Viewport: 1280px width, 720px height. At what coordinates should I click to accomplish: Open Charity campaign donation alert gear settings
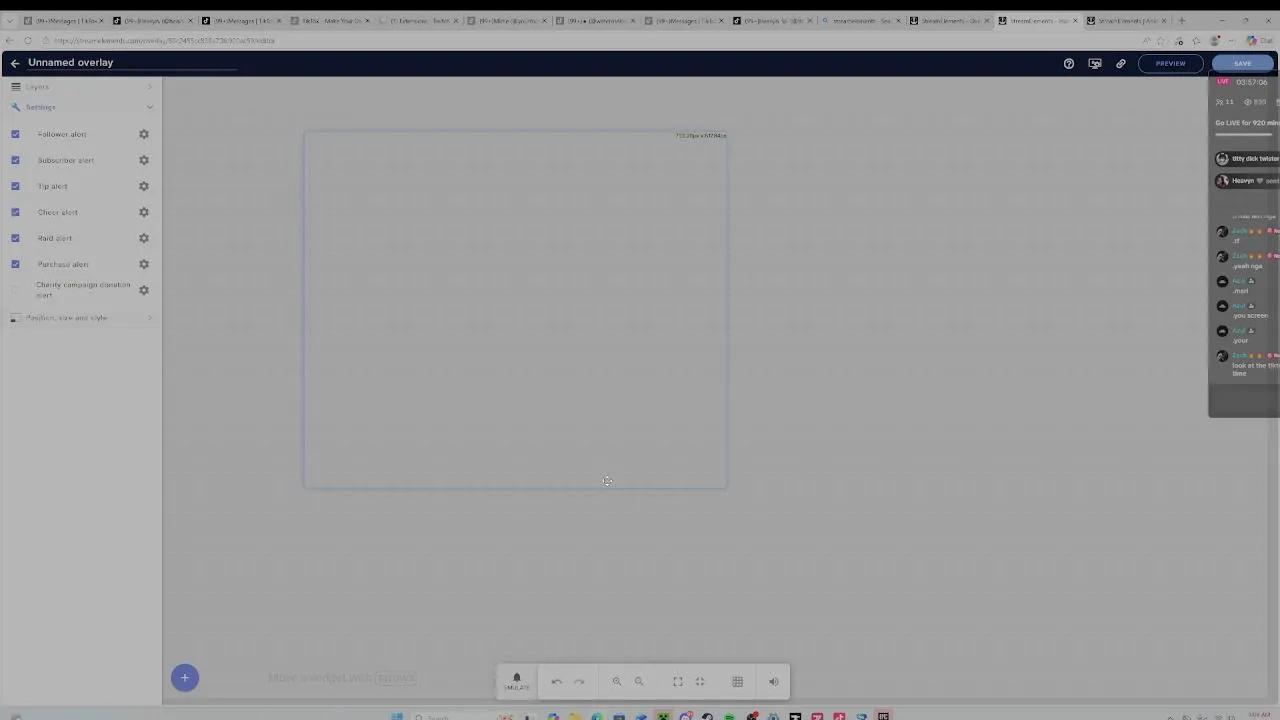[144, 290]
